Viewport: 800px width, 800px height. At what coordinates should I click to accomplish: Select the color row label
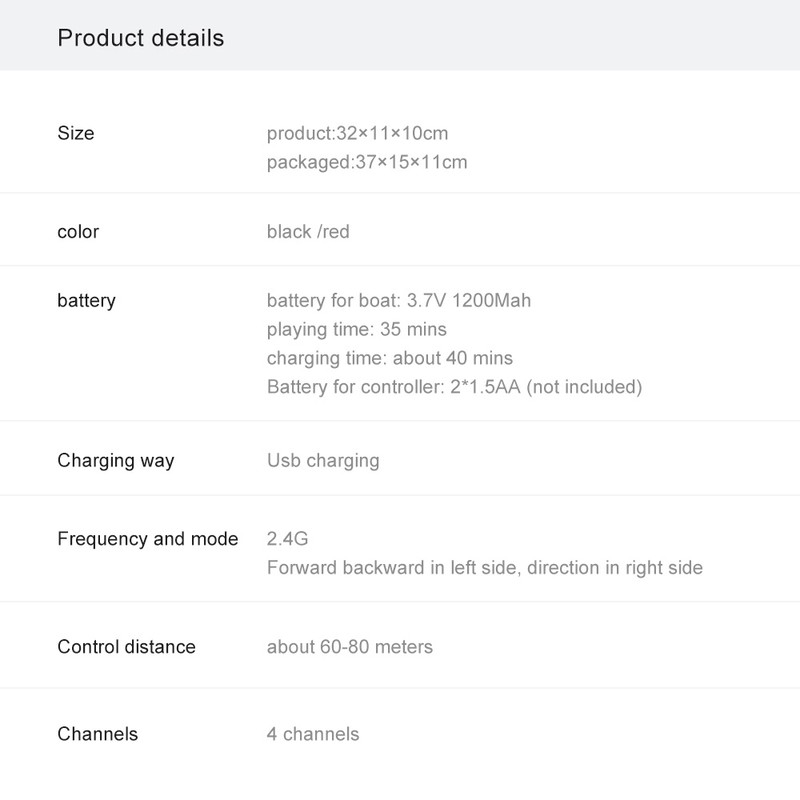[78, 232]
